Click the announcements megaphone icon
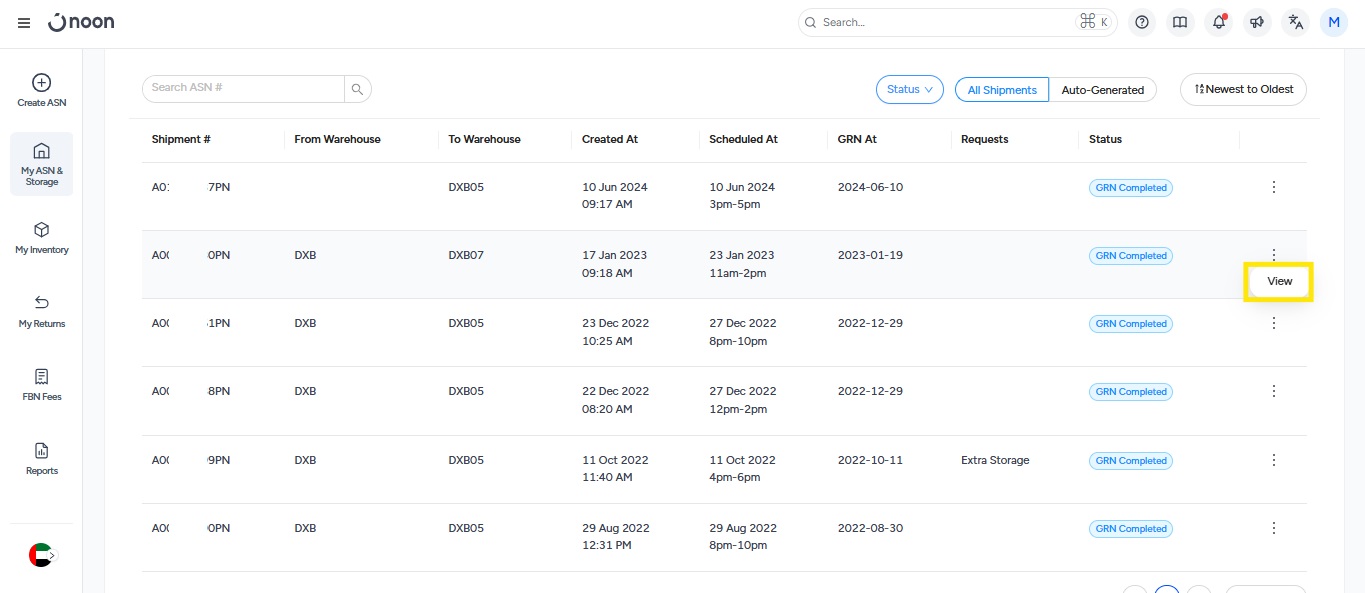Image resolution: width=1365 pixels, height=593 pixels. [1257, 22]
